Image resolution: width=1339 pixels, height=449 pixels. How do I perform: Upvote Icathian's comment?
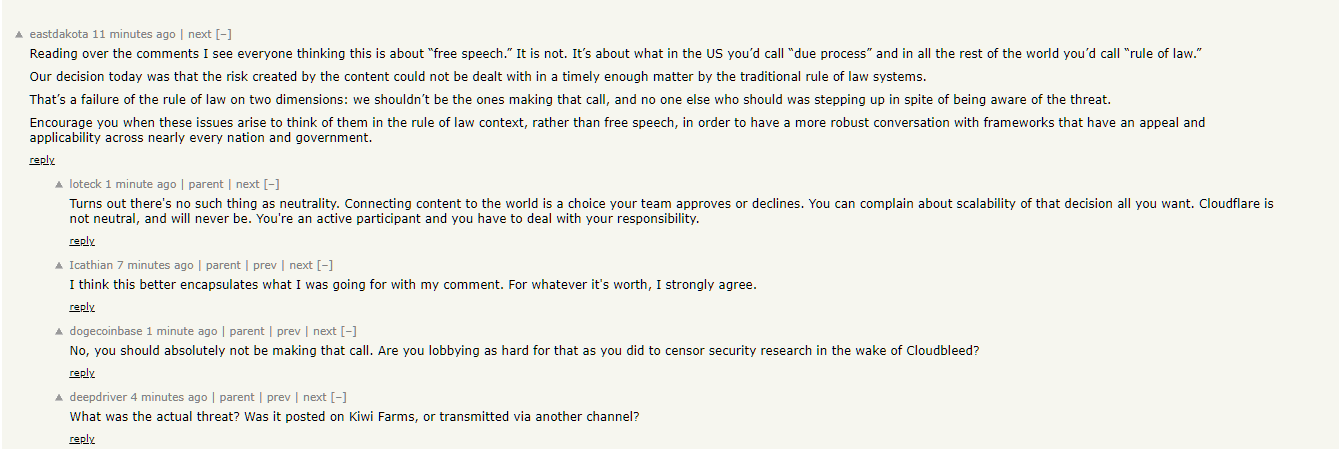[x=59, y=265]
